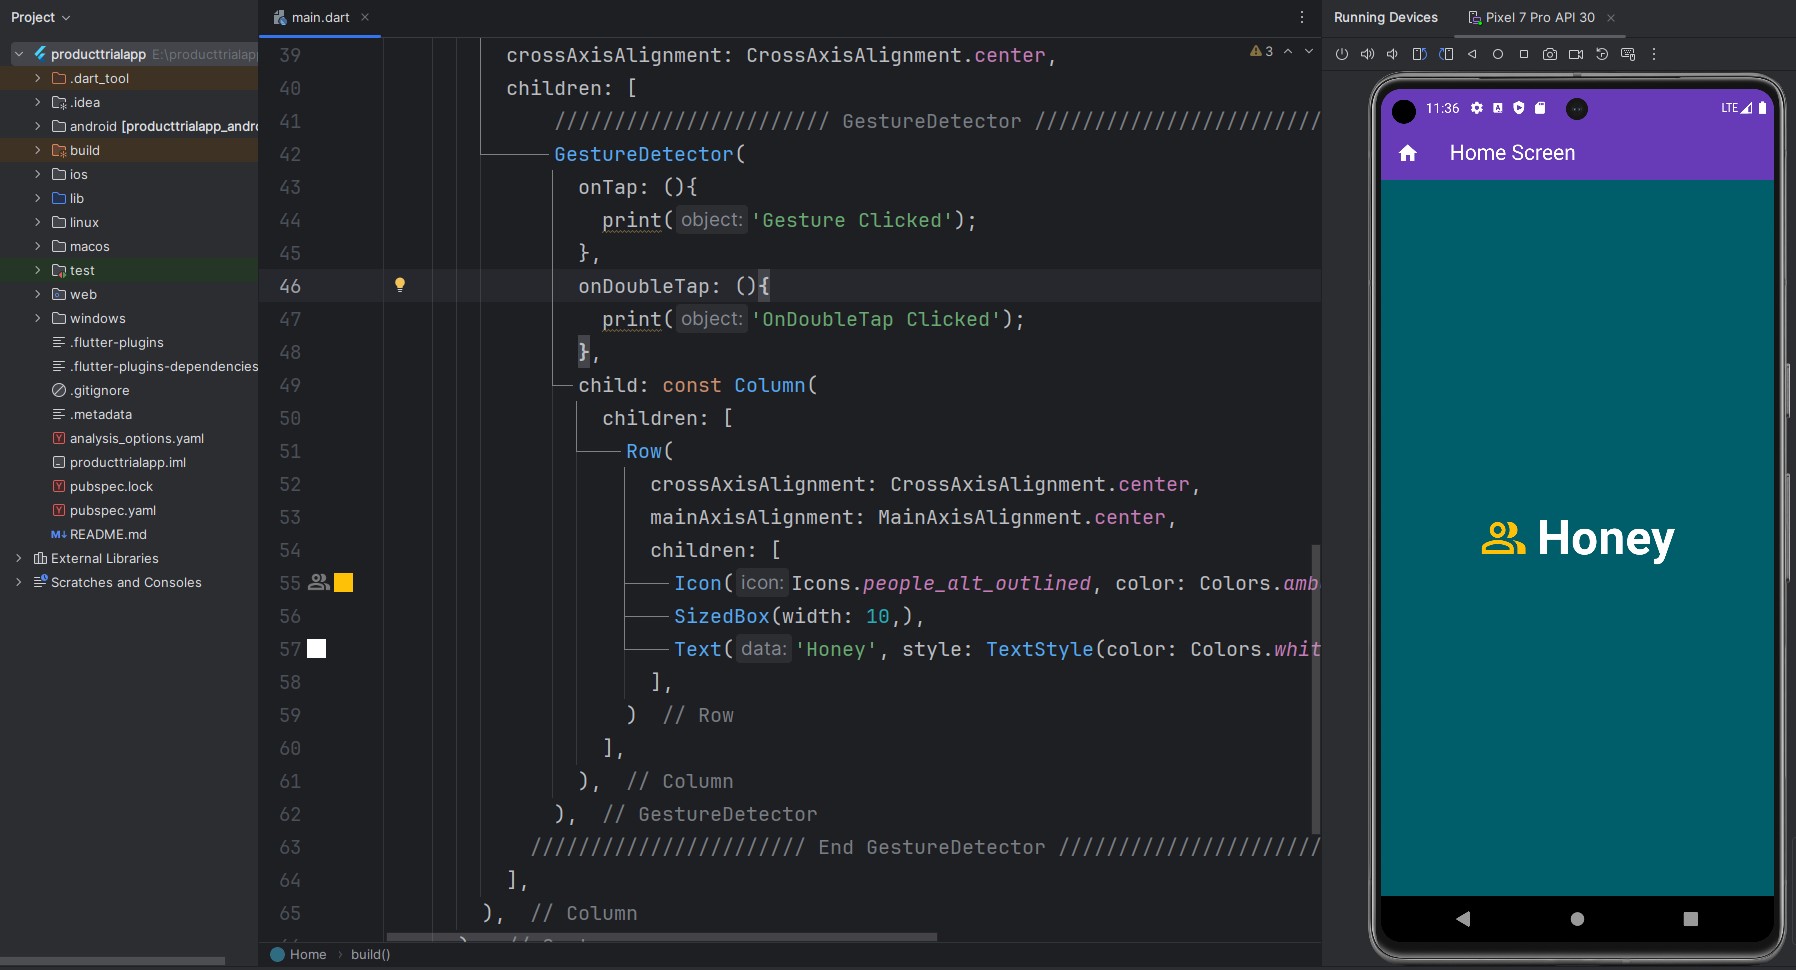Click the build() breadcrumb in the status bar
Viewport: 1796px width, 970px height.
pos(370,954)
